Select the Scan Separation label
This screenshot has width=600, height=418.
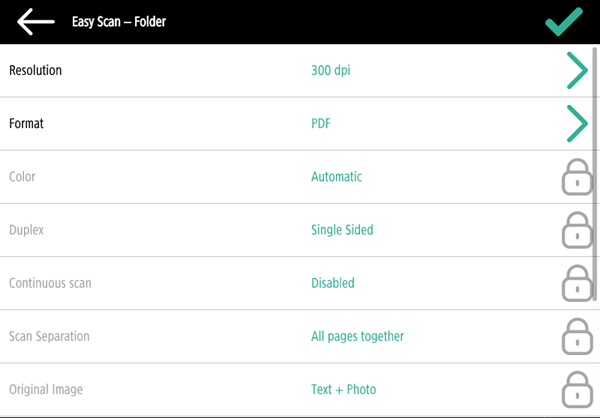tap(49, 336)
